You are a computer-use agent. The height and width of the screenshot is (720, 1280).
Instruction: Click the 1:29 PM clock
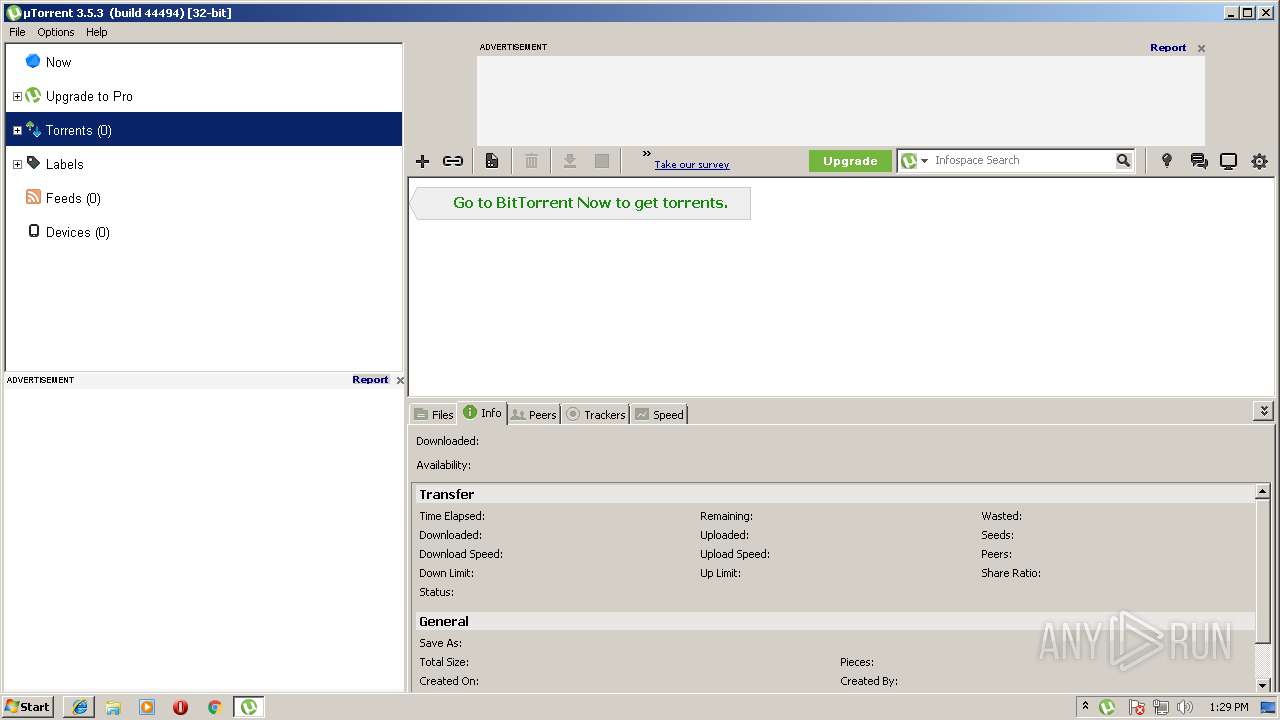1229,707
